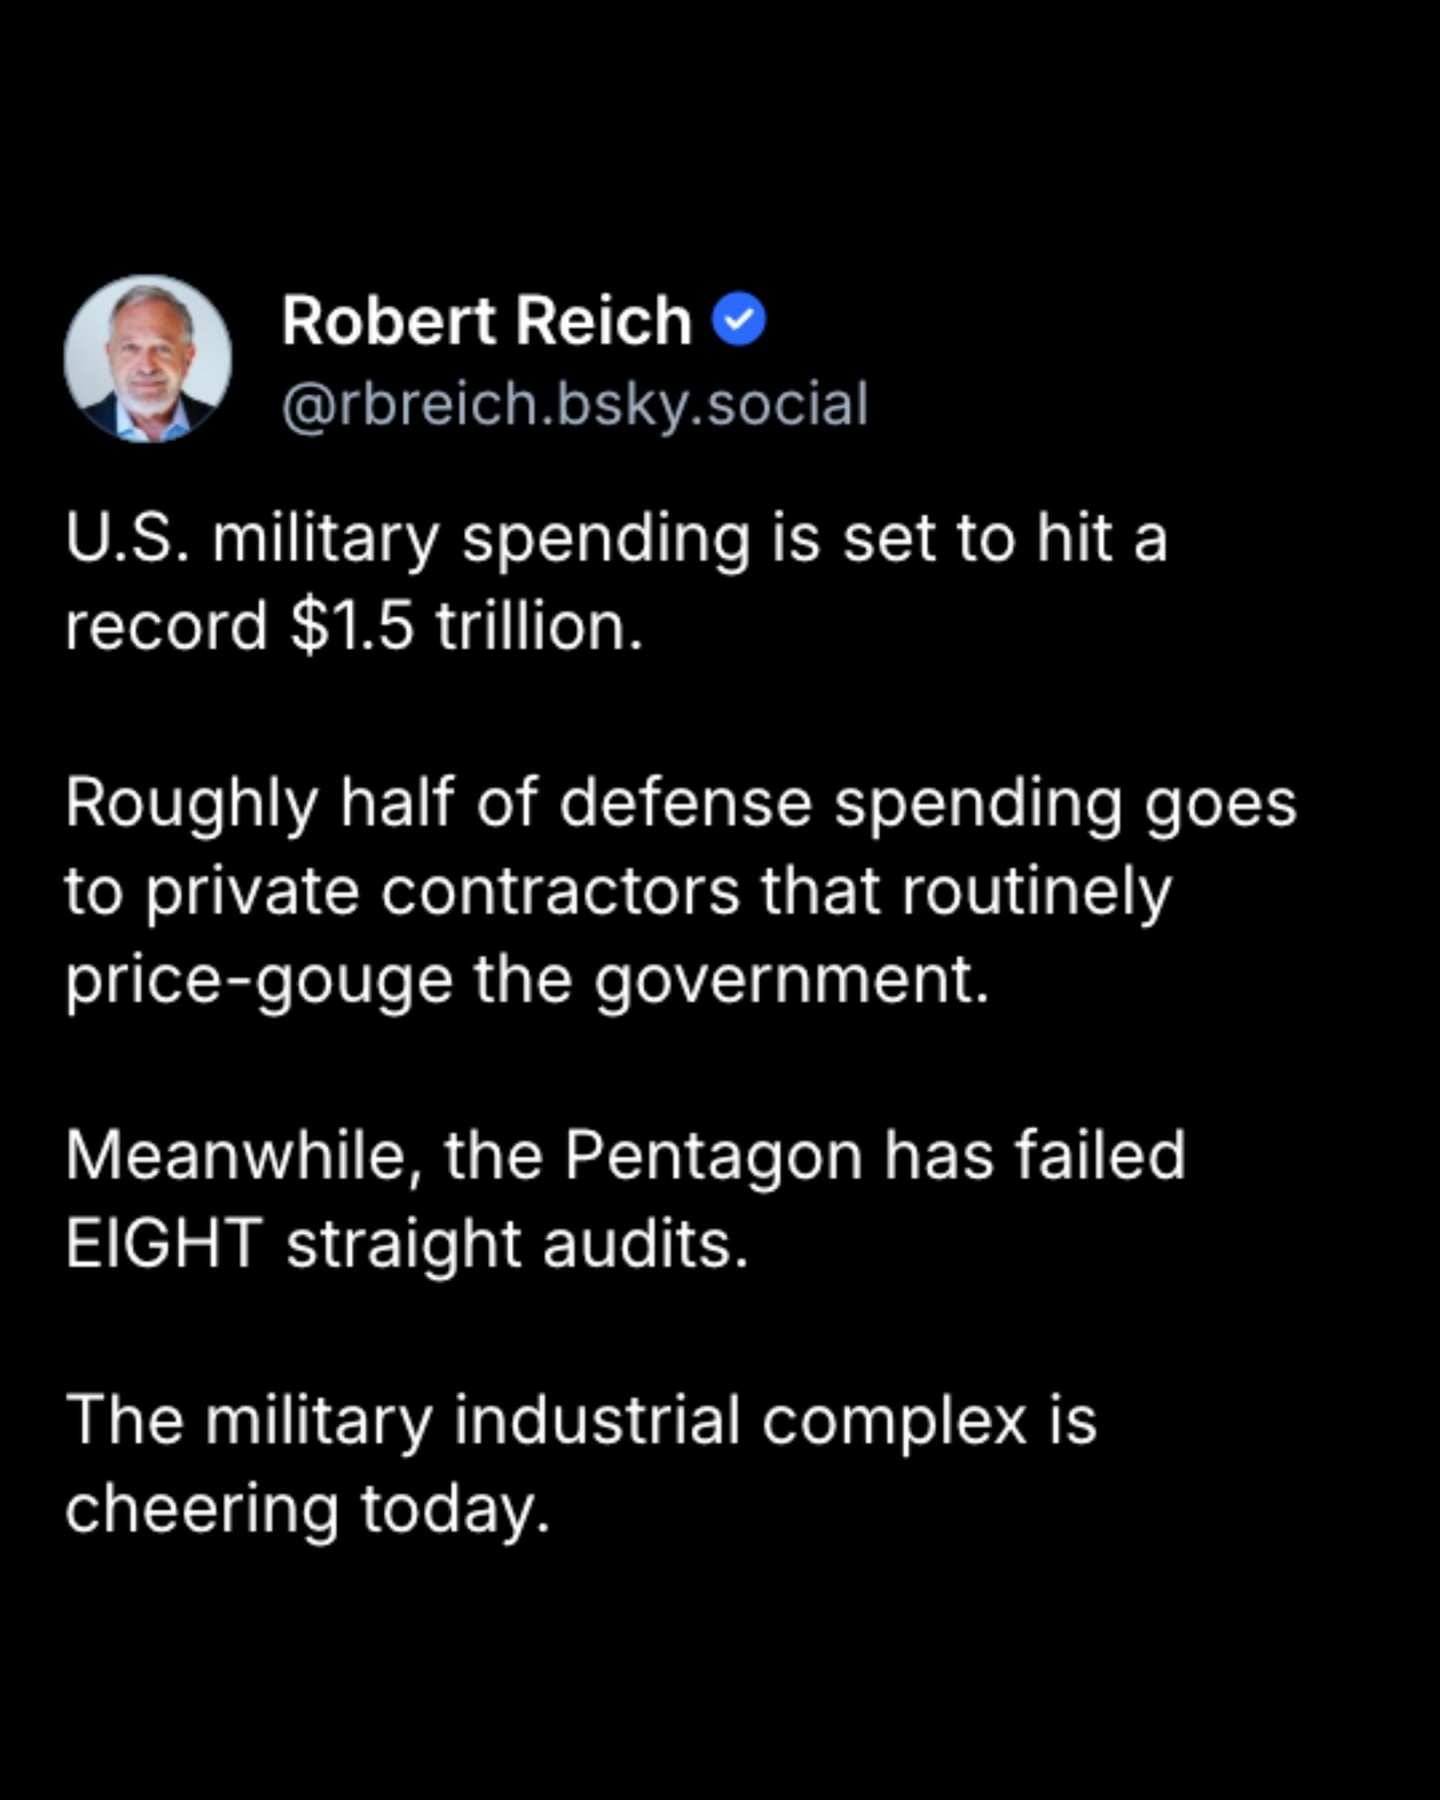The height and width of the screenshot is (1800, 1440).
Task: Click the word "Pentagon" in the post
Action: click(713, 1155)
